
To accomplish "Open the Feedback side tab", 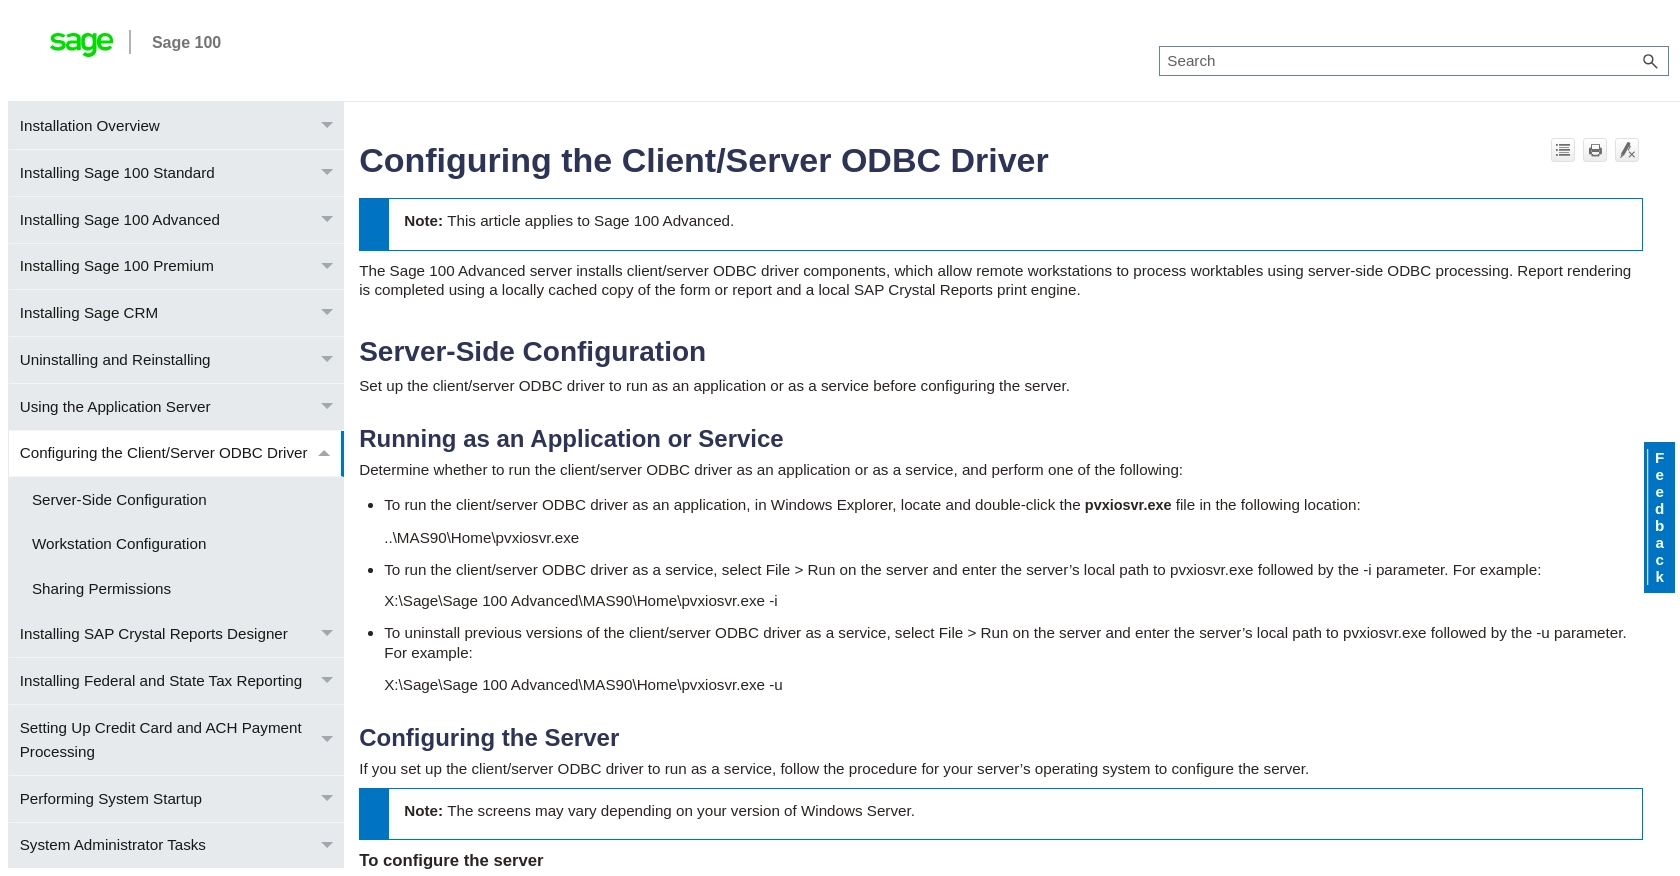I will 1659,517.
